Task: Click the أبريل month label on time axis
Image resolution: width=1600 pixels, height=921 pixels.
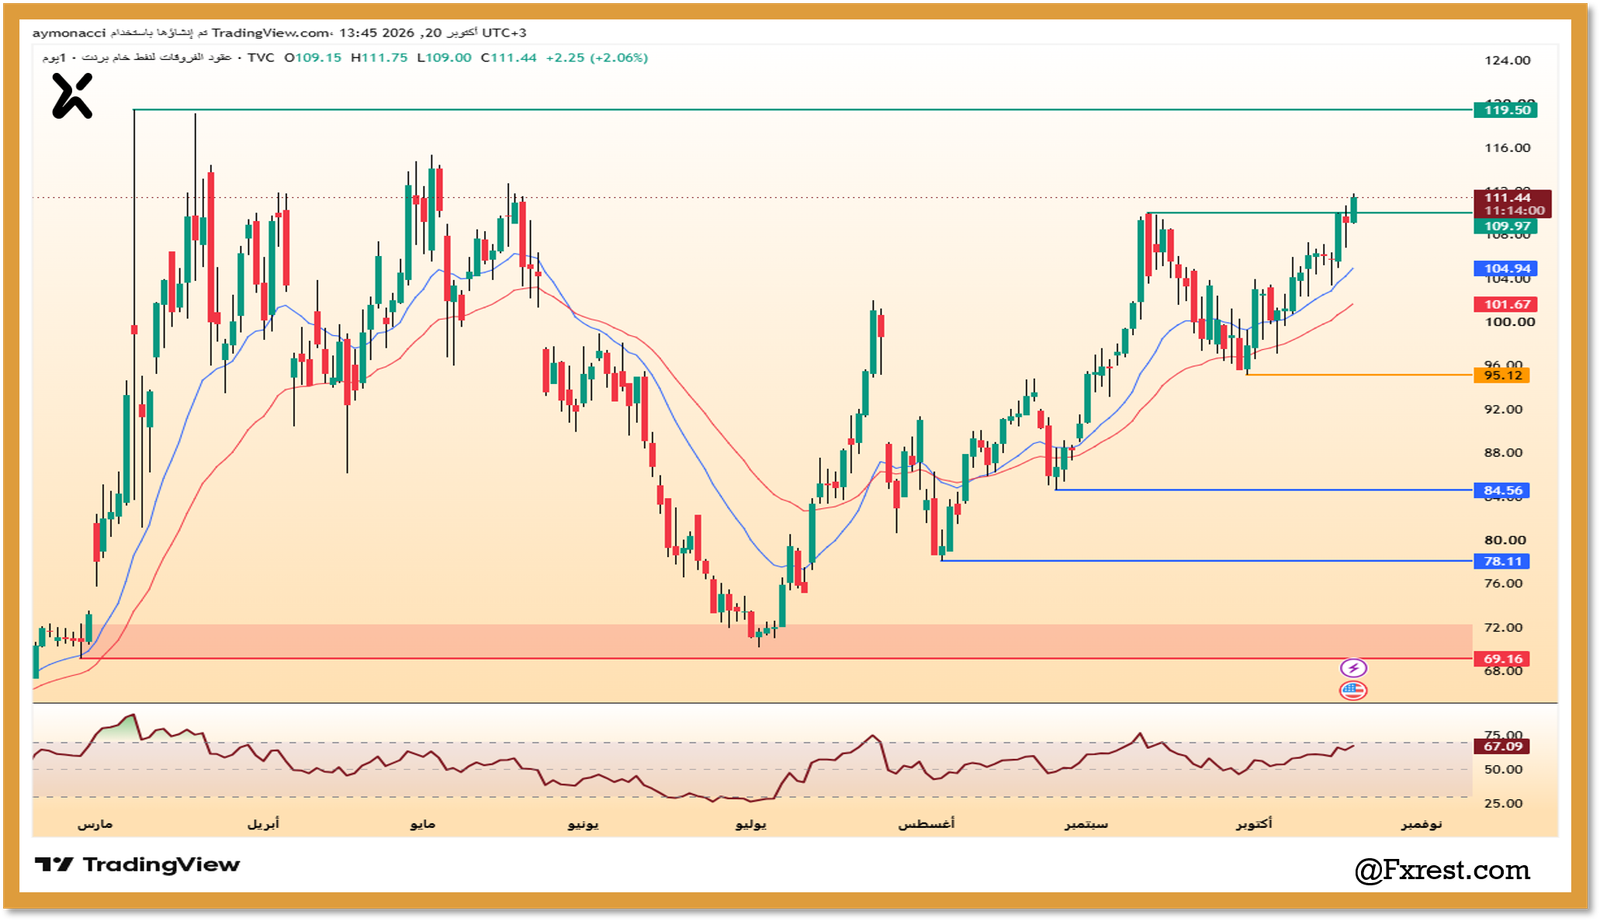Action: 263,824
